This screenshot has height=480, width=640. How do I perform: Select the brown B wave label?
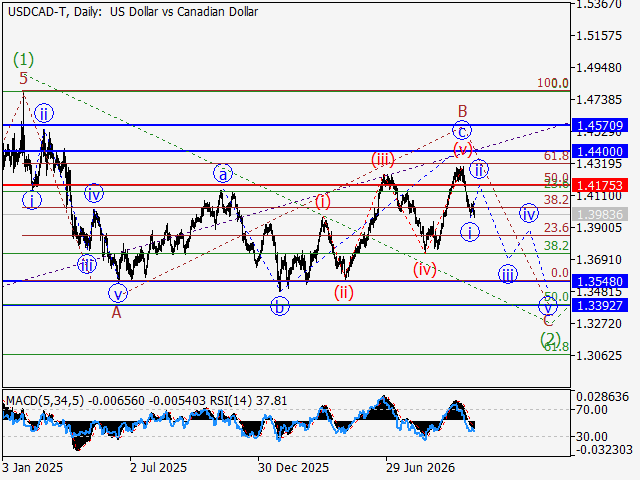tap(462, 111)
